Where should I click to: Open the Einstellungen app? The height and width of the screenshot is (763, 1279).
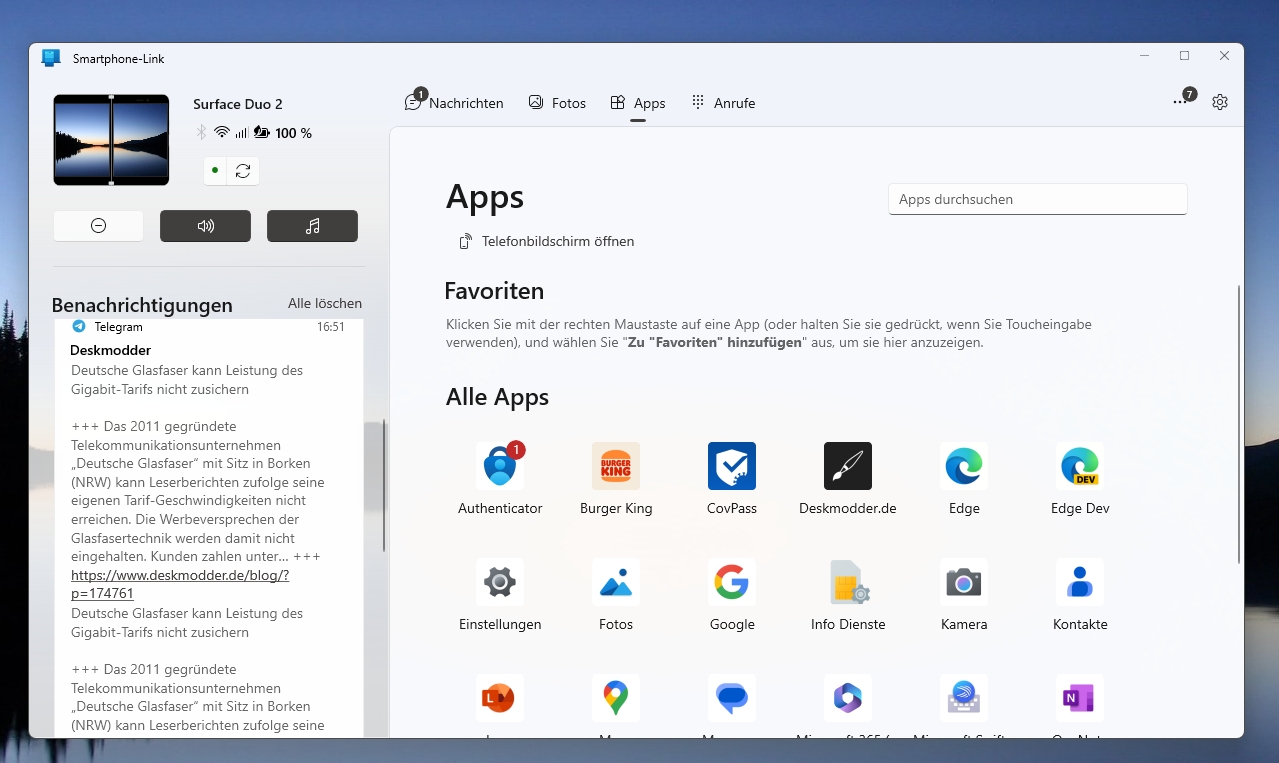(500, 582)
